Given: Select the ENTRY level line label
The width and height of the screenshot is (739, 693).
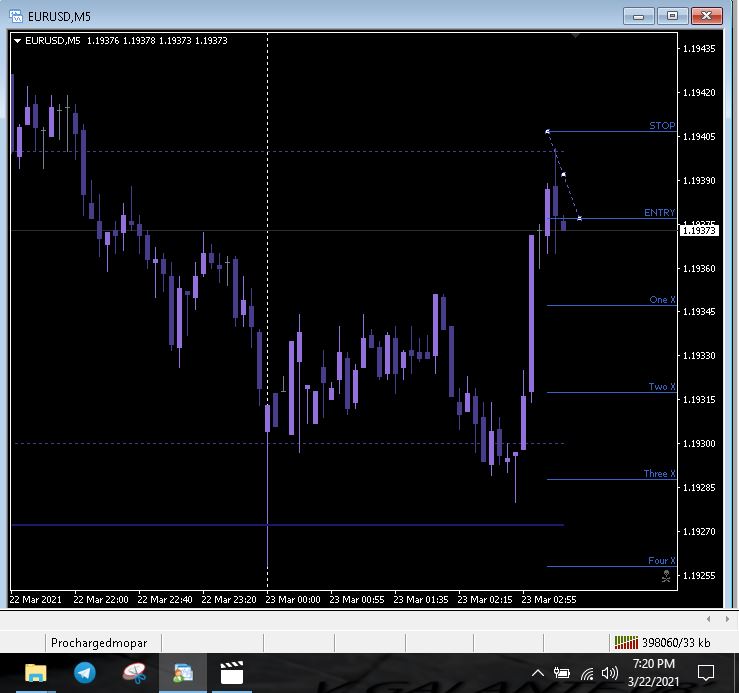Looking at the screenshot, I should coord(659,213).
